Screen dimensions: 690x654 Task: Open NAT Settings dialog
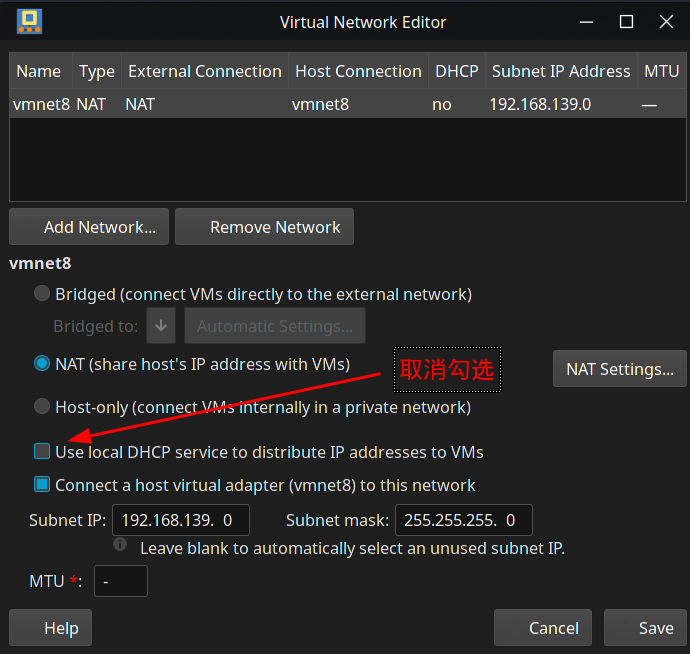click(x=620, y=369)
